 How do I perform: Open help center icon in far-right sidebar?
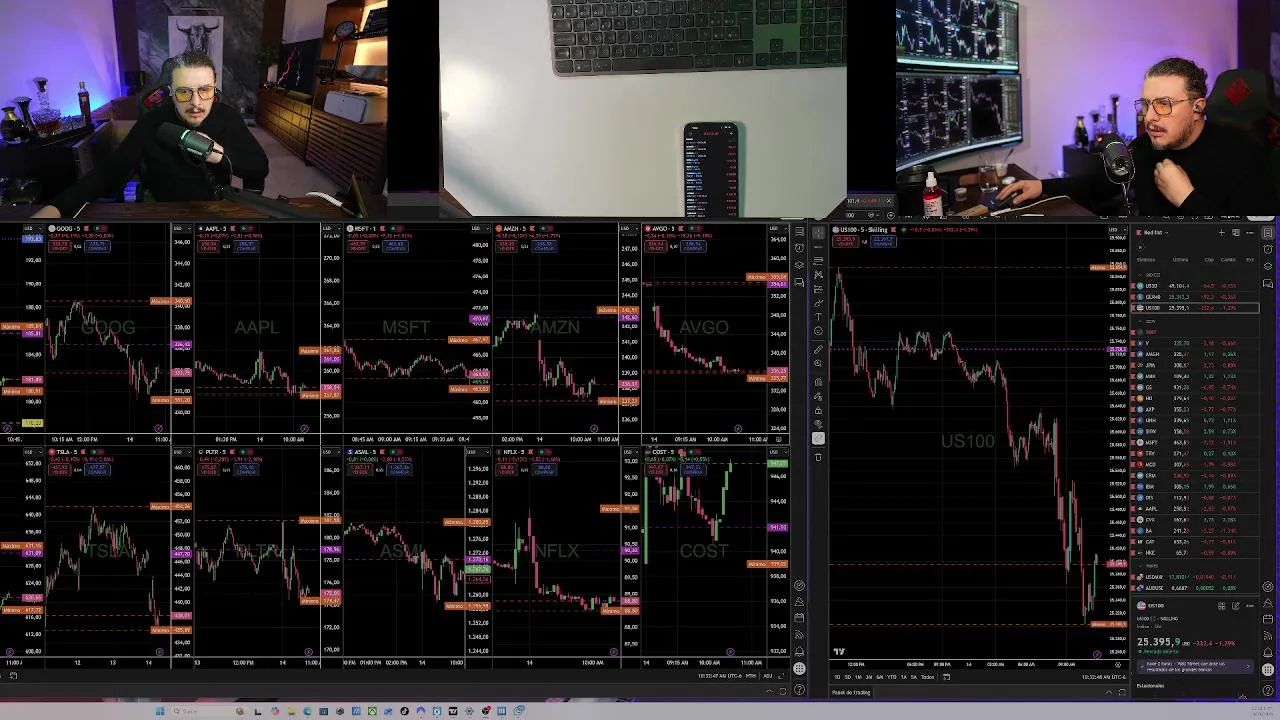1268,690
